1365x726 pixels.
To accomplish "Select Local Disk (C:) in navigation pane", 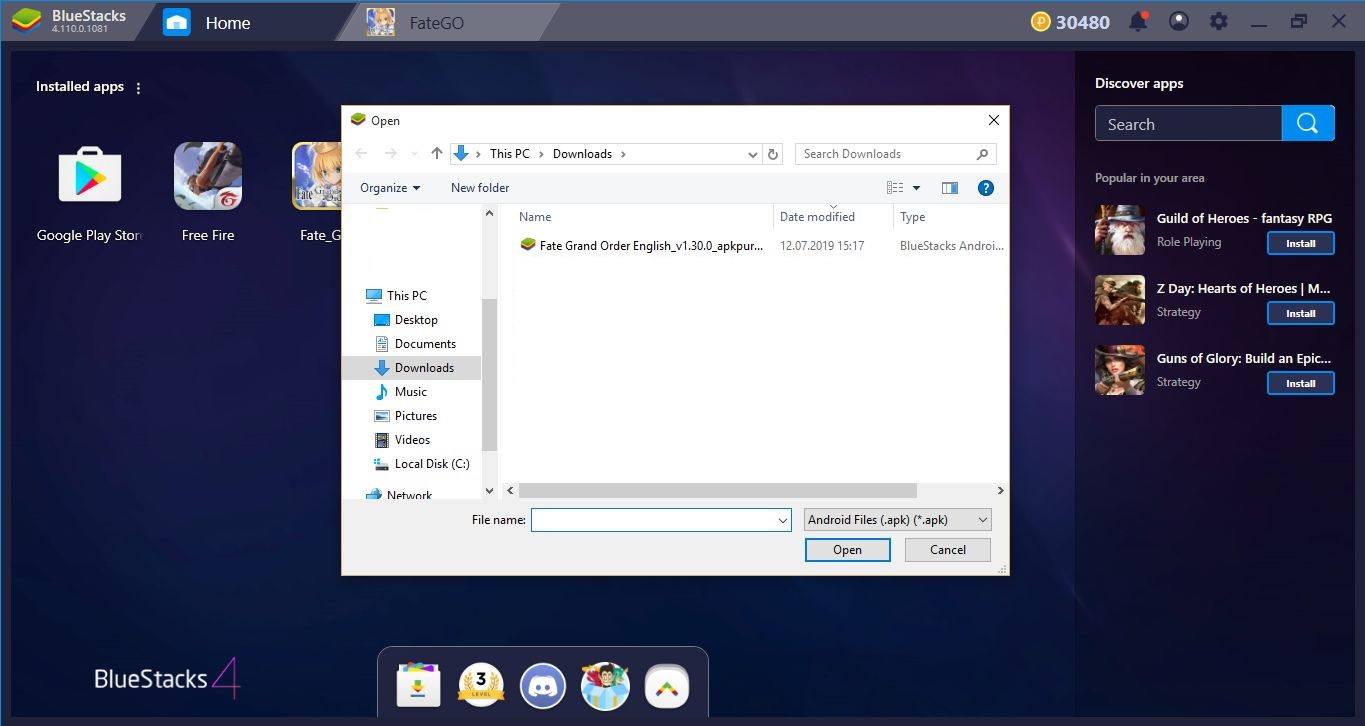I will tap(421, 464).
